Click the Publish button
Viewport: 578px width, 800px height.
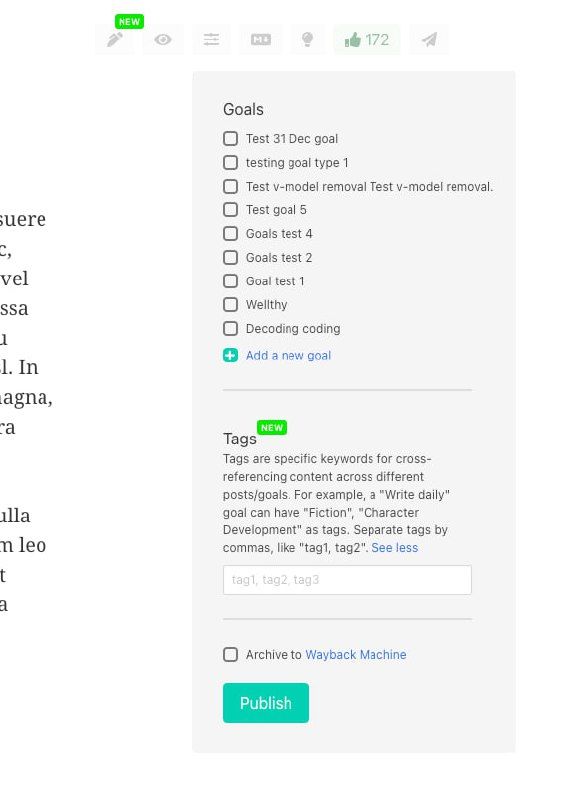(265, 703)
